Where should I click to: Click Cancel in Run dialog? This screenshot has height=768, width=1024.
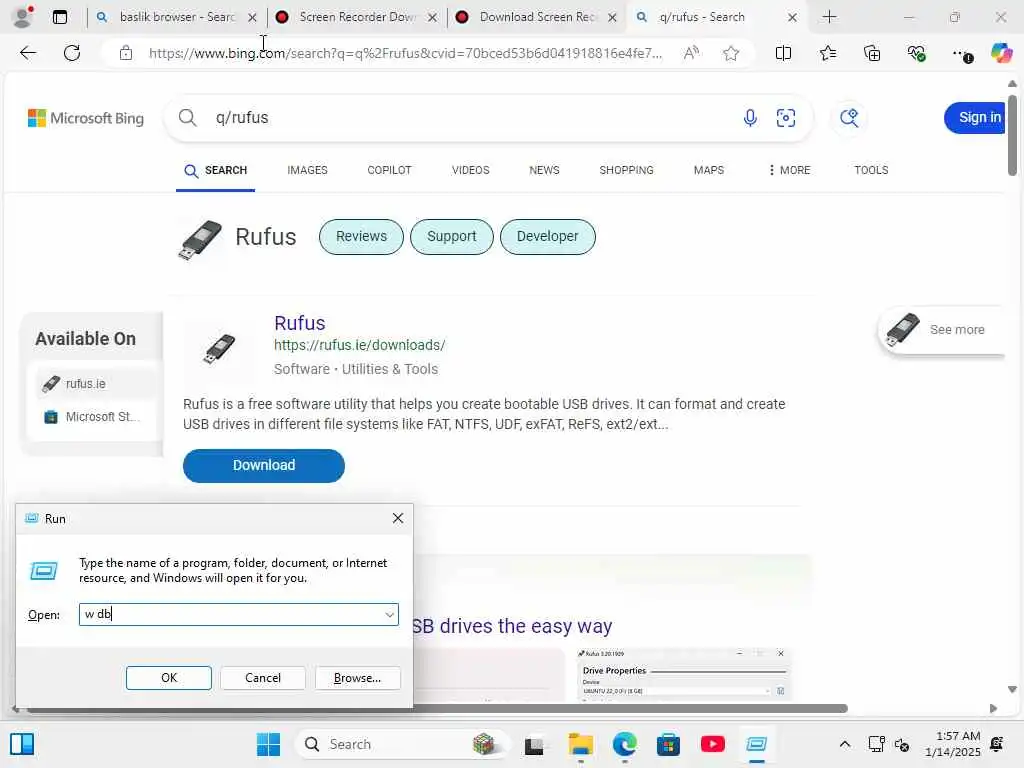click(263, 678)
